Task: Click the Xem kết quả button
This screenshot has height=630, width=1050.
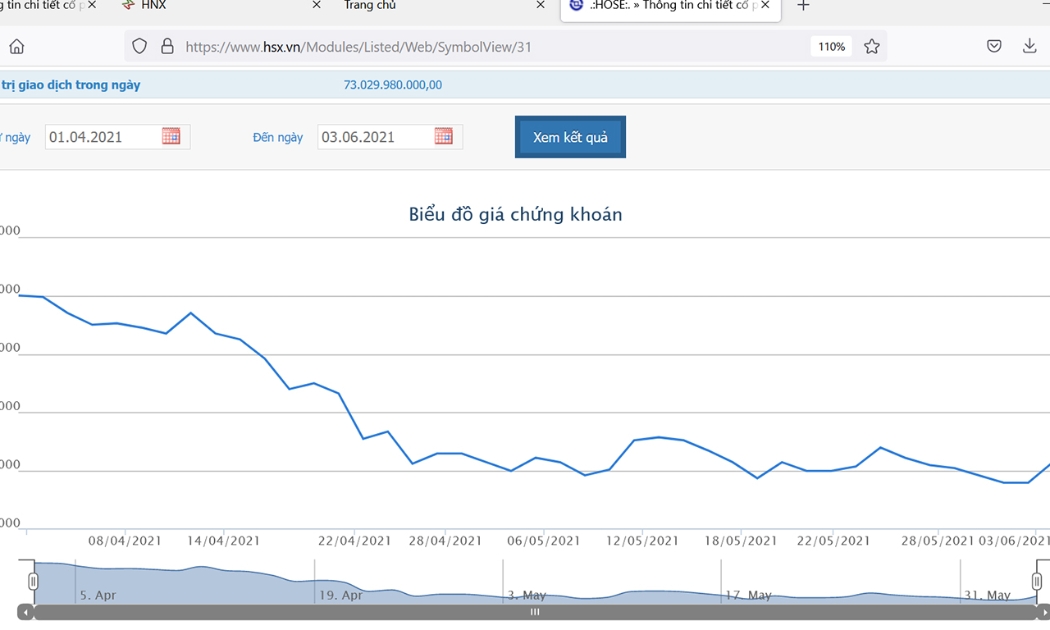Action: (x=570, y=137)
